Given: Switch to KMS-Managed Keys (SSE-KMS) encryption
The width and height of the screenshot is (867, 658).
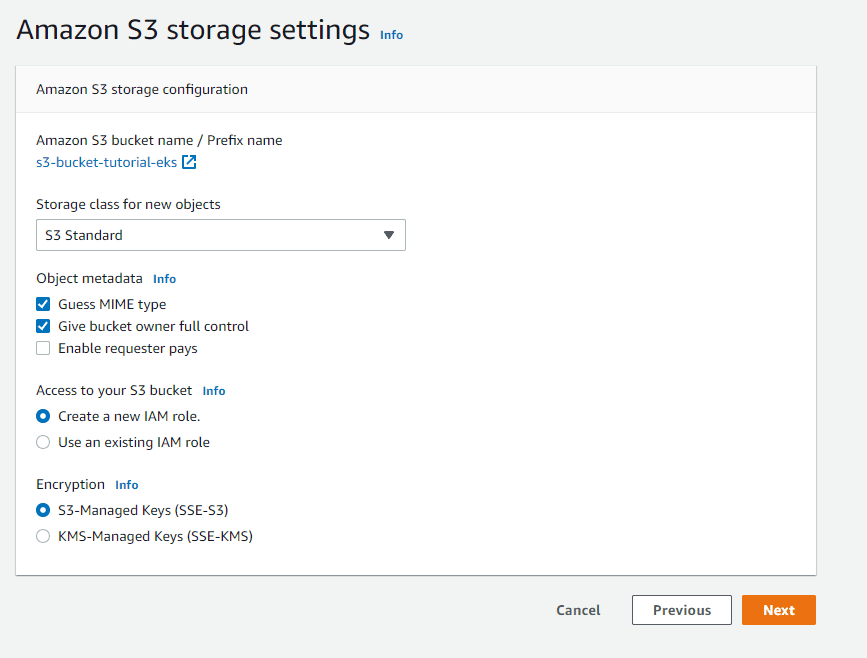Looking at the screenshot, I should [x=43, y=536].
